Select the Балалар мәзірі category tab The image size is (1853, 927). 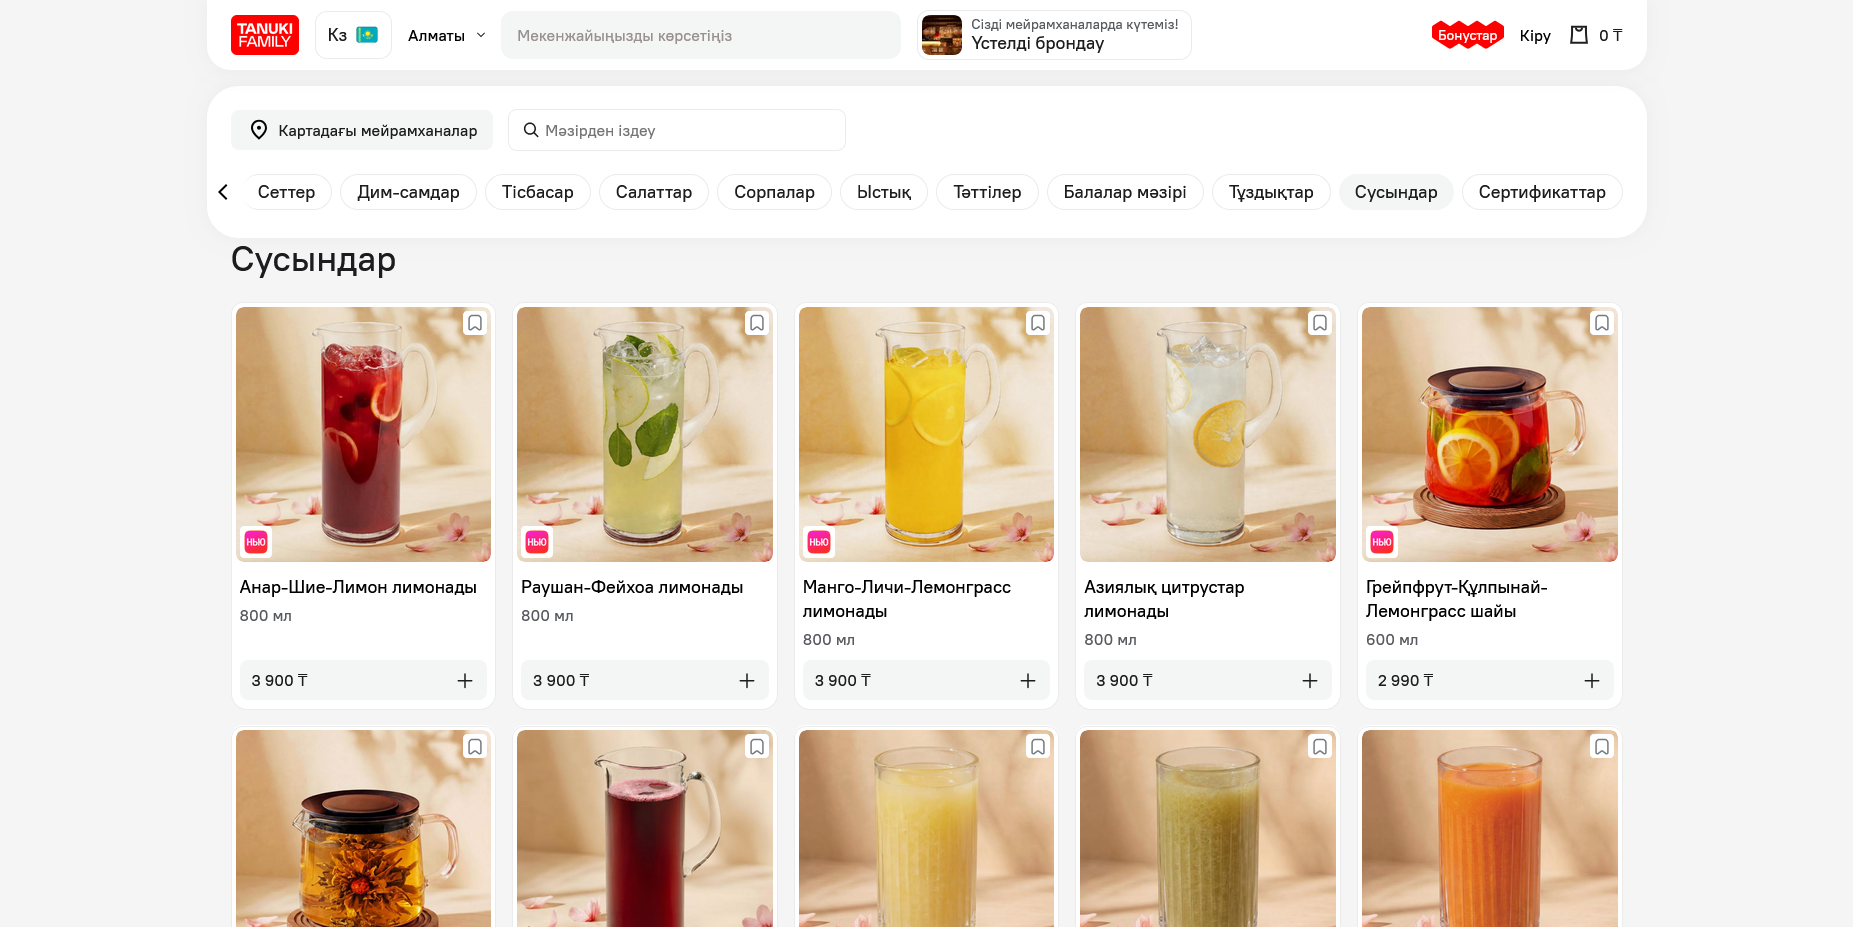coord(1125,192)
